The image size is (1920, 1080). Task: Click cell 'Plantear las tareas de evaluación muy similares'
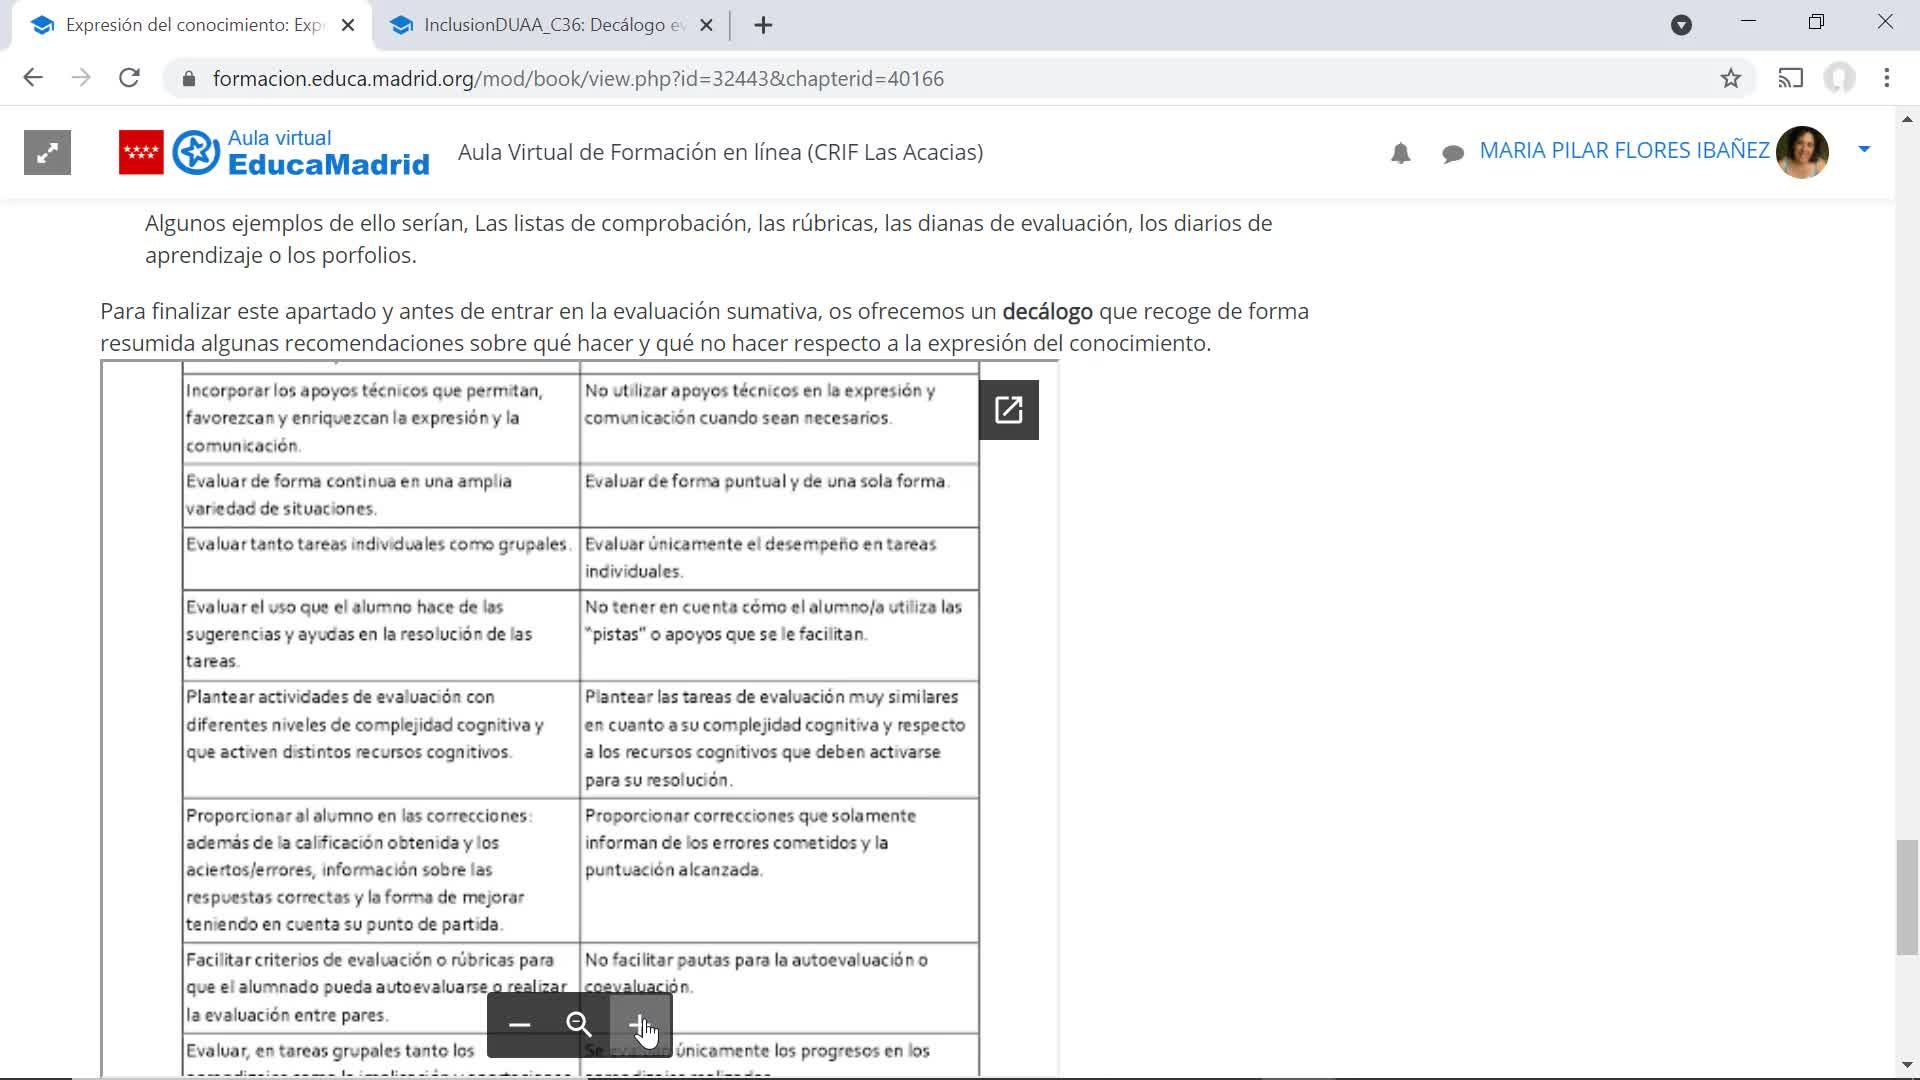click(779, 739)
